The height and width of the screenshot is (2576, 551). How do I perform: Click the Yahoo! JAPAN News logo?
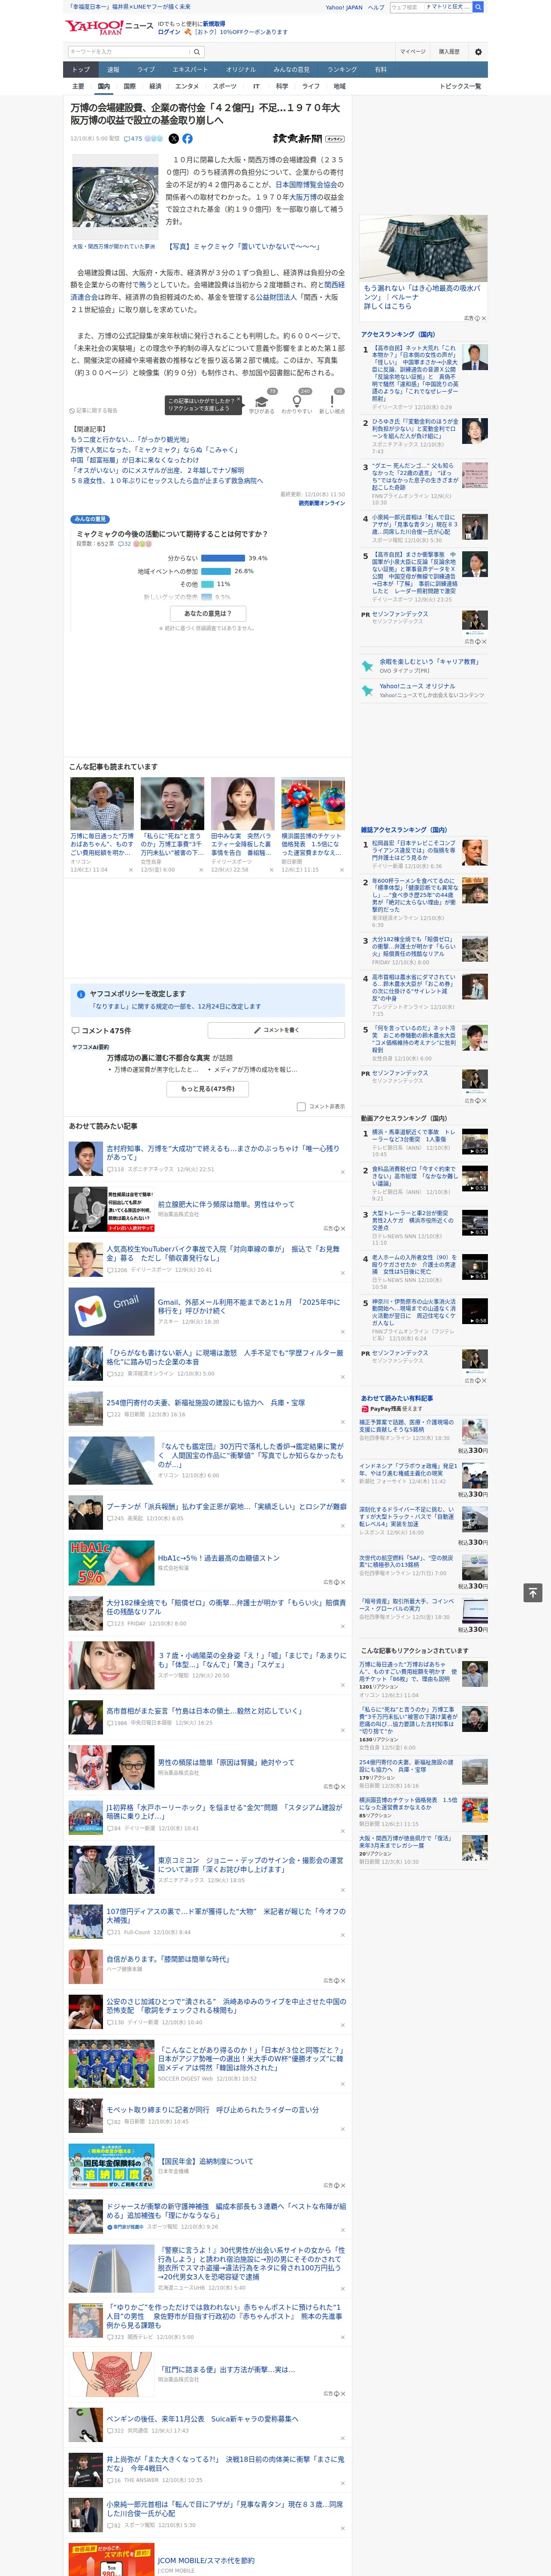[x=110, y=27]
